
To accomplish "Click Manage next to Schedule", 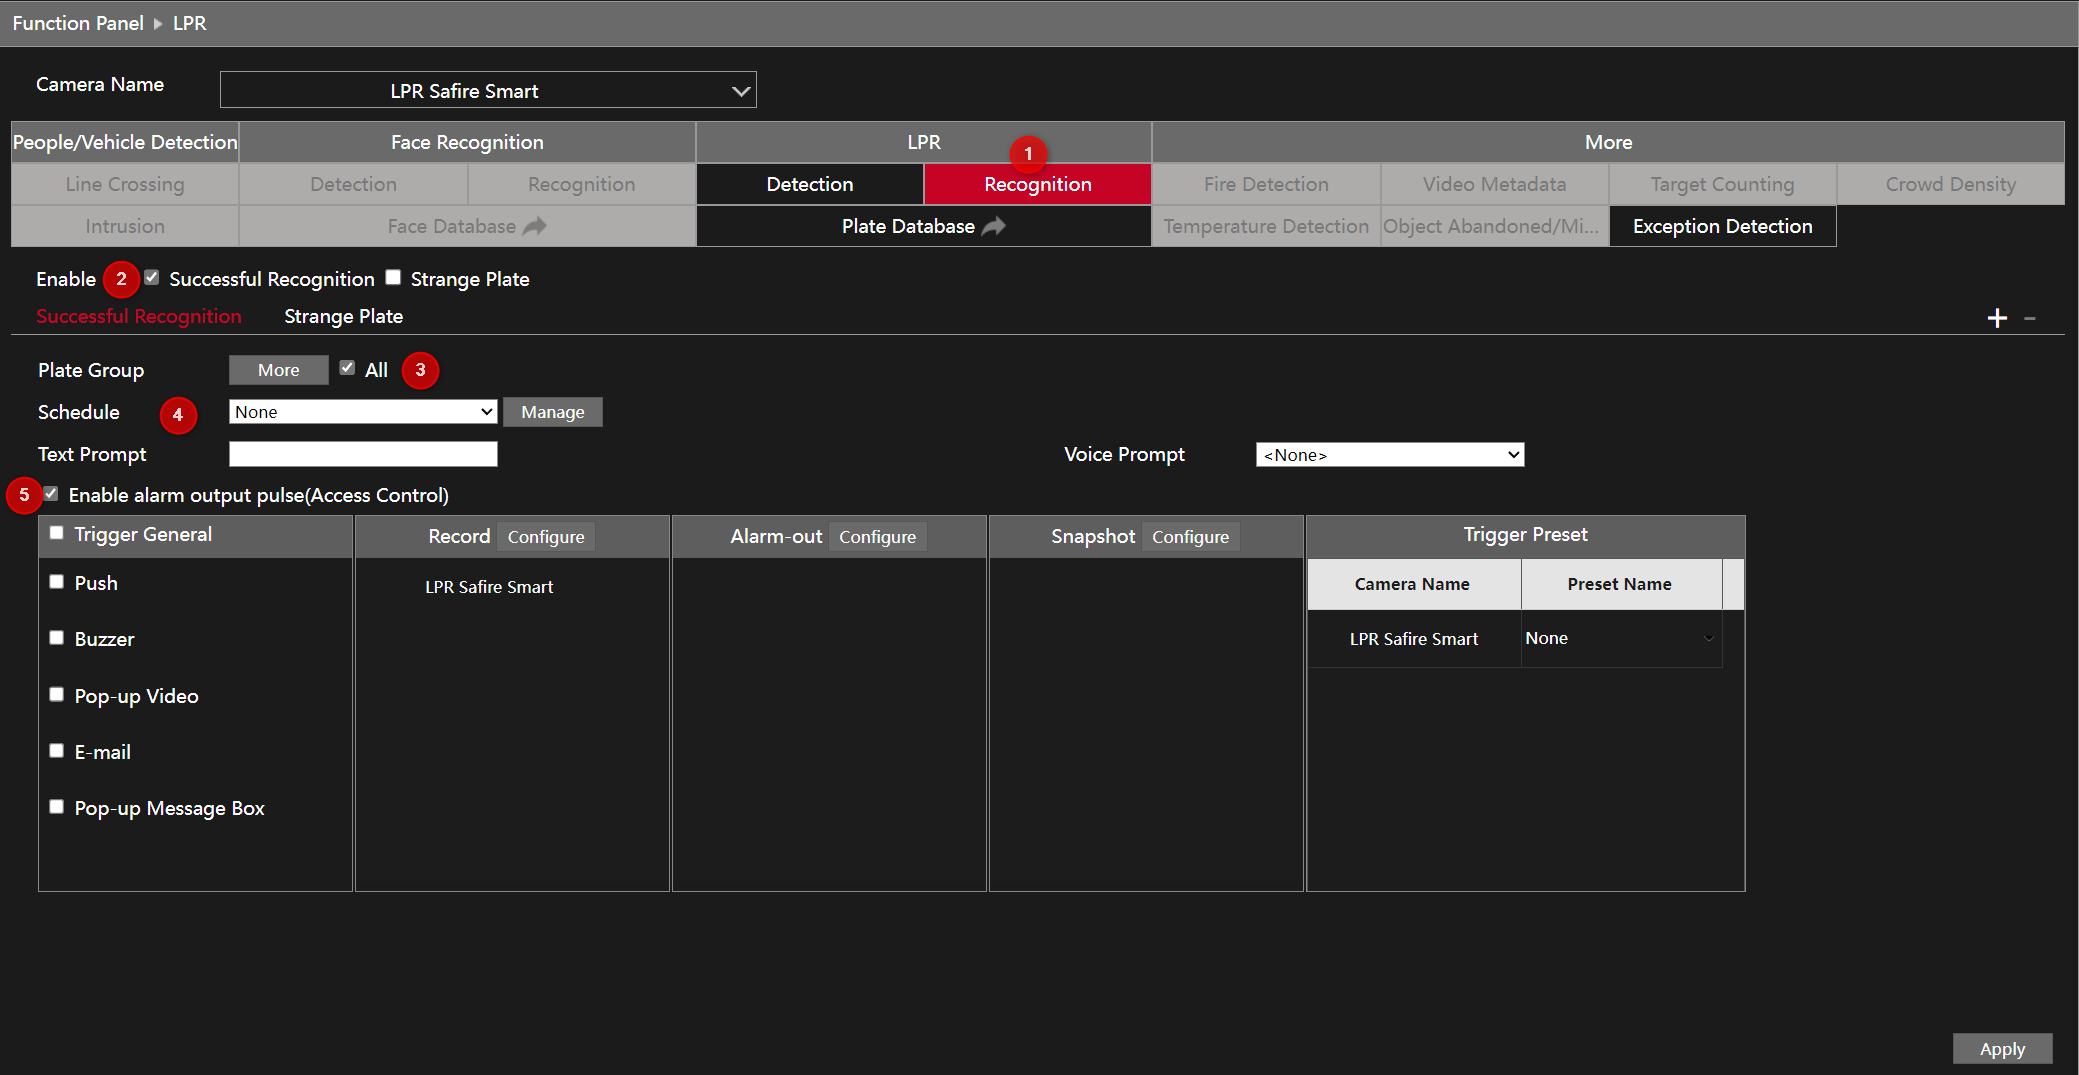I will 552,411.
